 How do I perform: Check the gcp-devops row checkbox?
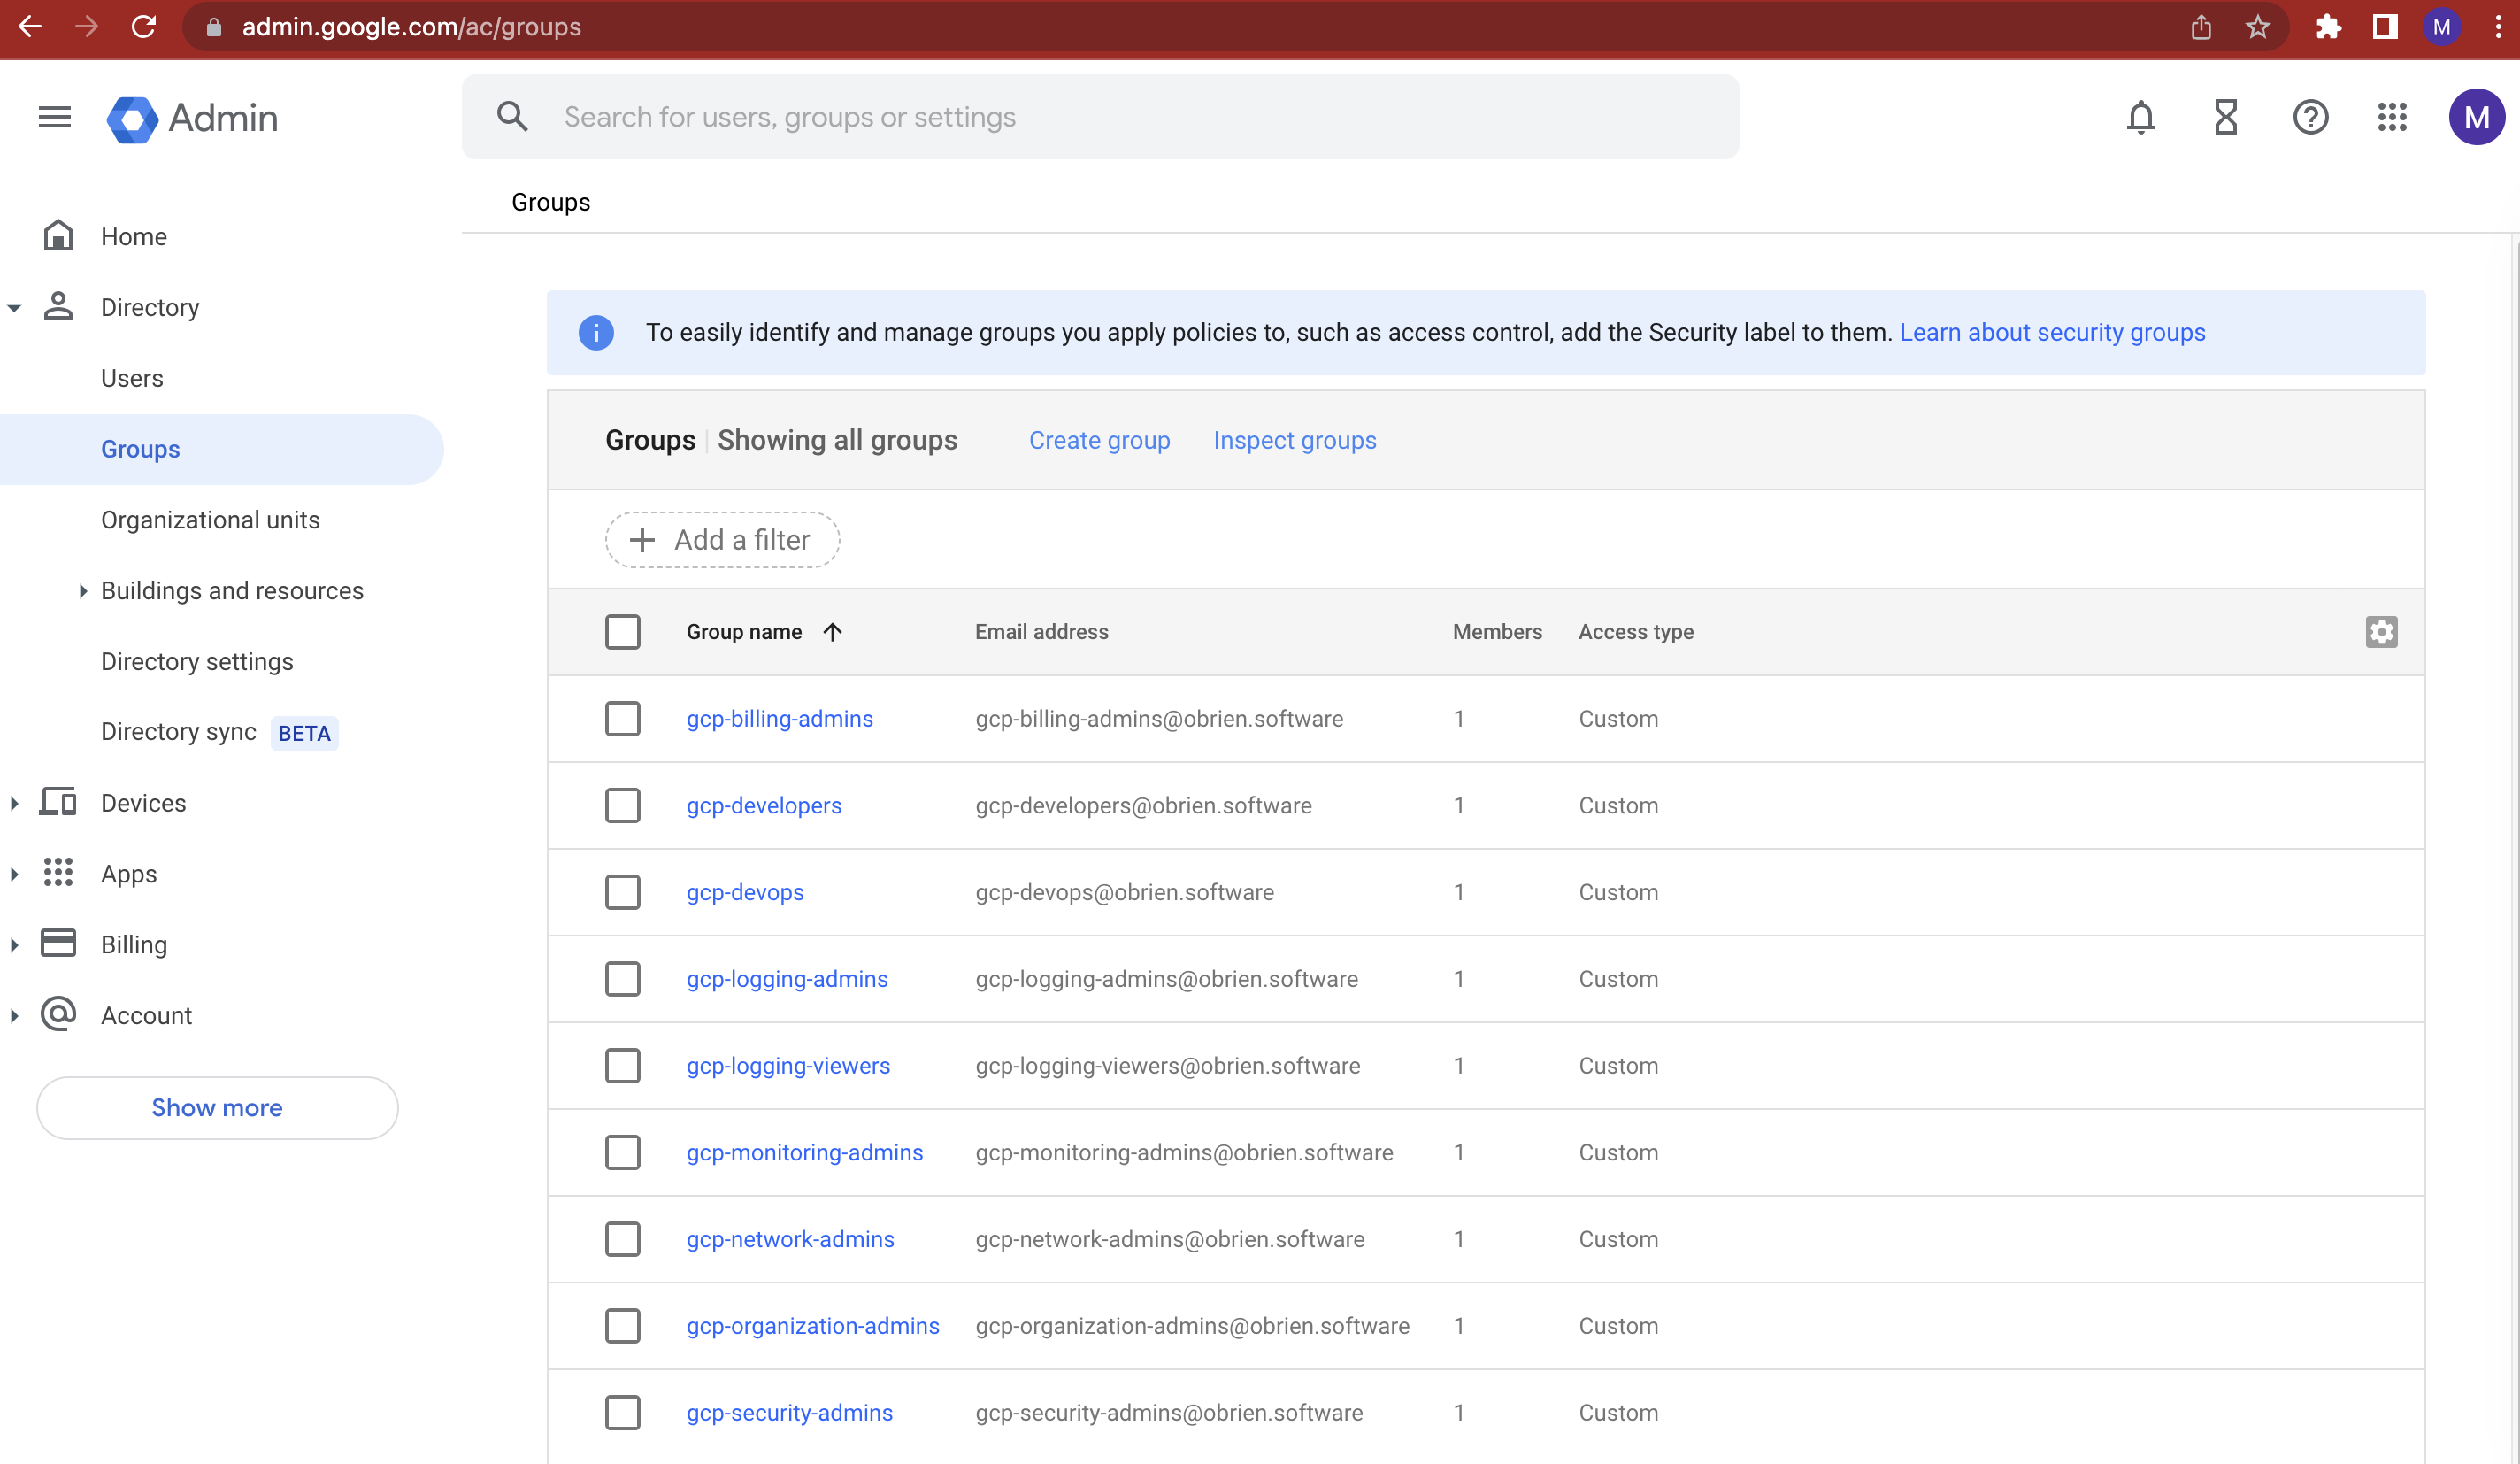[x=623, y=892]
